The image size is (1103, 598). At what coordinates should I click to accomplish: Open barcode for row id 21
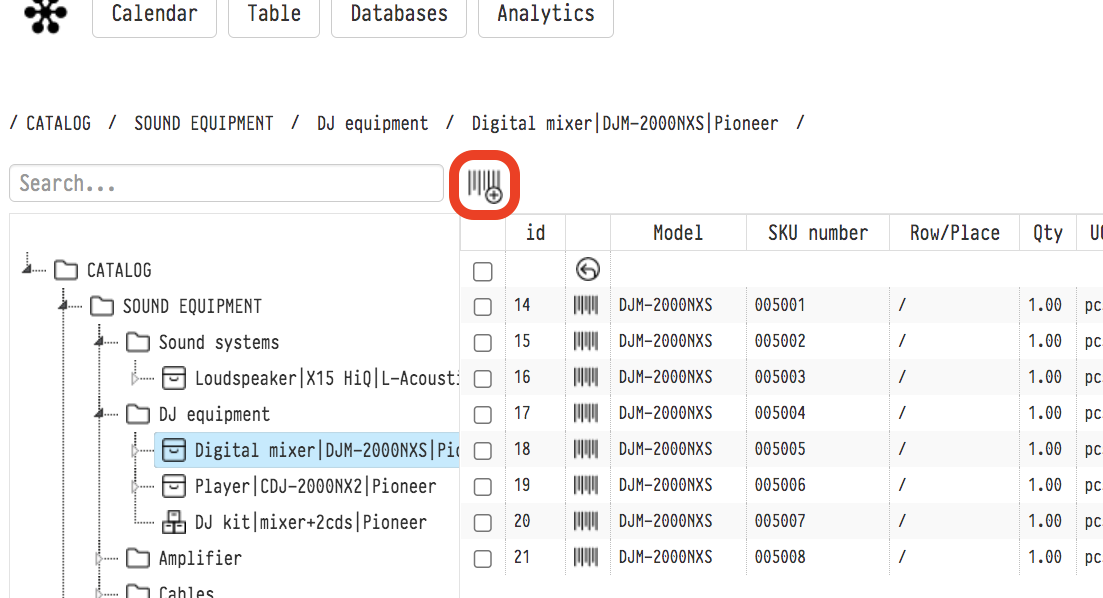pyautogui.click(x=586, y=558)
